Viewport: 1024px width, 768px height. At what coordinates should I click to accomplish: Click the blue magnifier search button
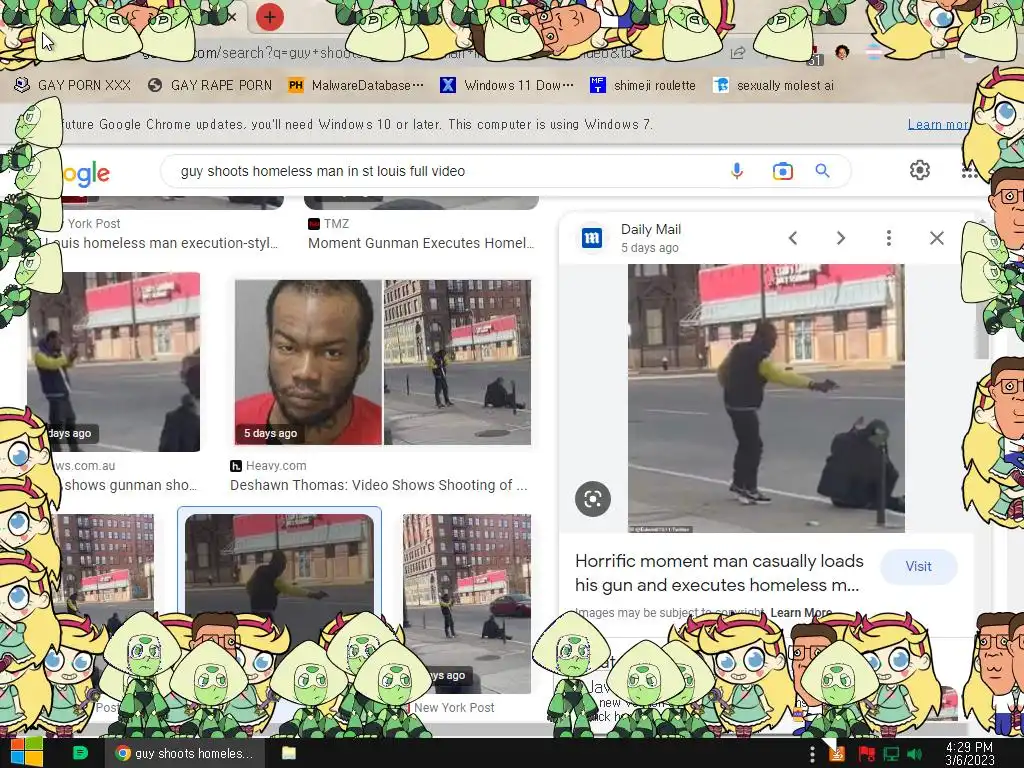pyautogui.click(x=822, y=171)
